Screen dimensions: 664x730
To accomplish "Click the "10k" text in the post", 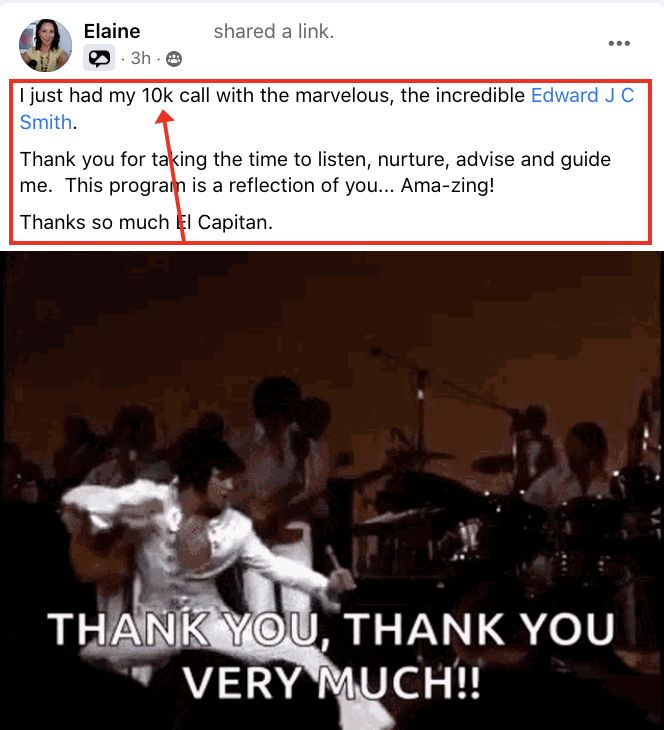I will 157,95.
